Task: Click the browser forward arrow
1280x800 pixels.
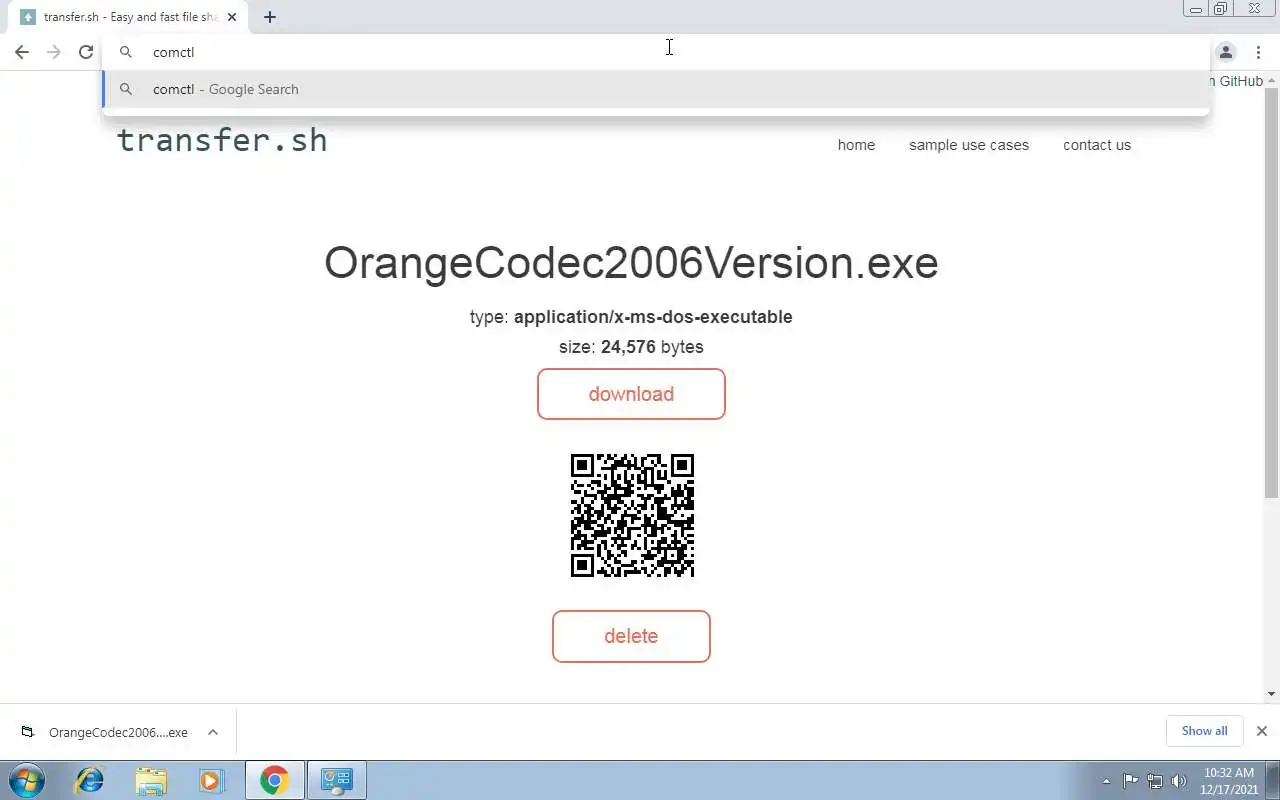Action: click(x=54, y=52)
